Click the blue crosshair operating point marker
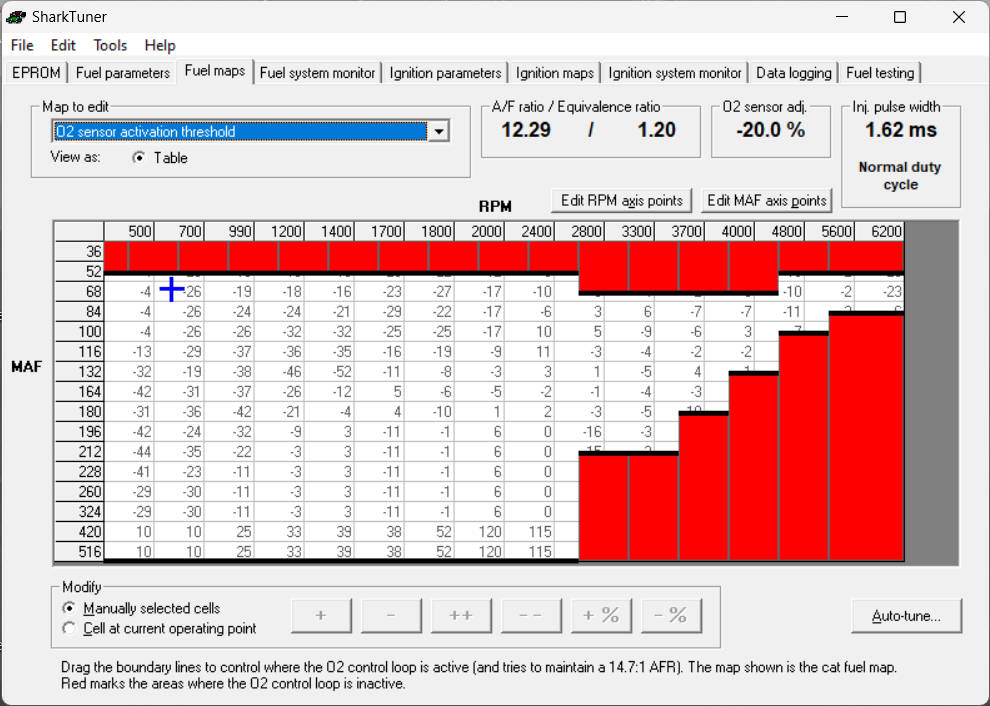Screen dimensions: 990x706 (172, 290)
